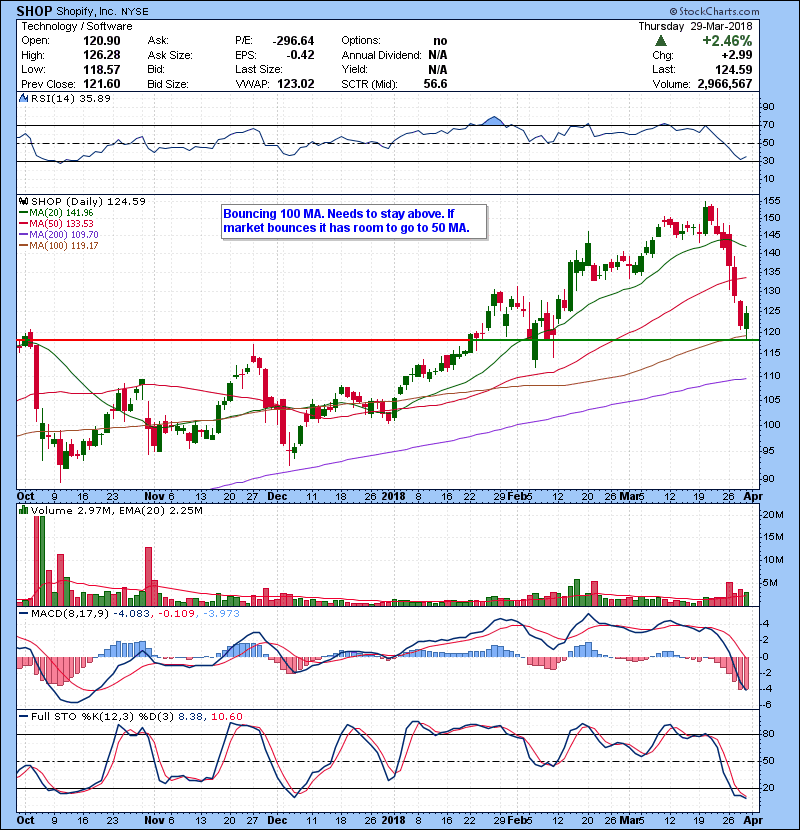Click the Volume 2,966,567 value
The height and width of the screenshot is (830, 800).
725,84
